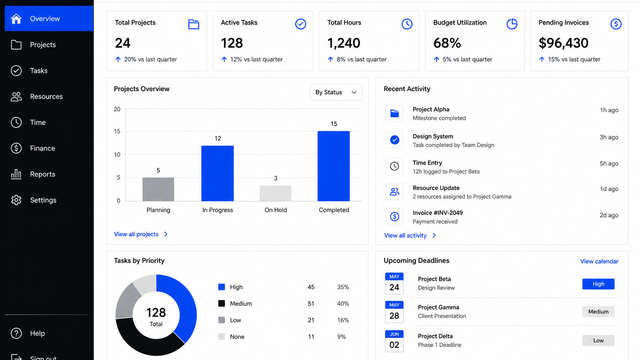The height and width of the screenshot is (360, 640).
Task: Open the Tasks section label
Action: (x=39, y=71)
